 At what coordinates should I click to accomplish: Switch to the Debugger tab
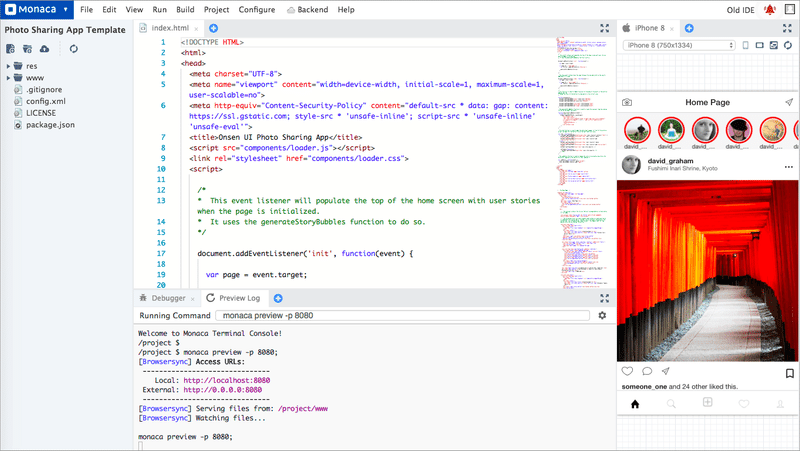tap(167, 298)
